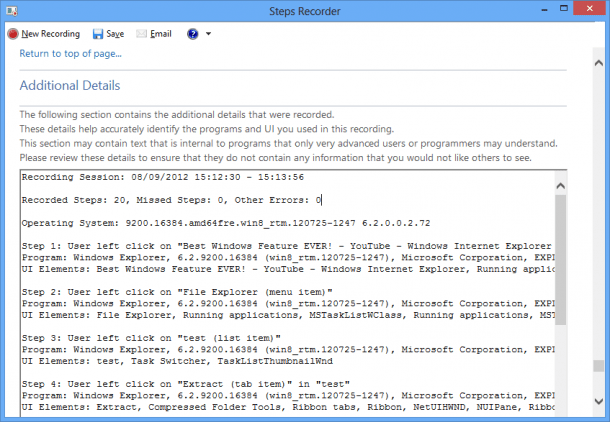Click UI Elements: Extract, Compressed Folder Tools line
Viewport: 610px width, 422px height.
tap(288, 407)
